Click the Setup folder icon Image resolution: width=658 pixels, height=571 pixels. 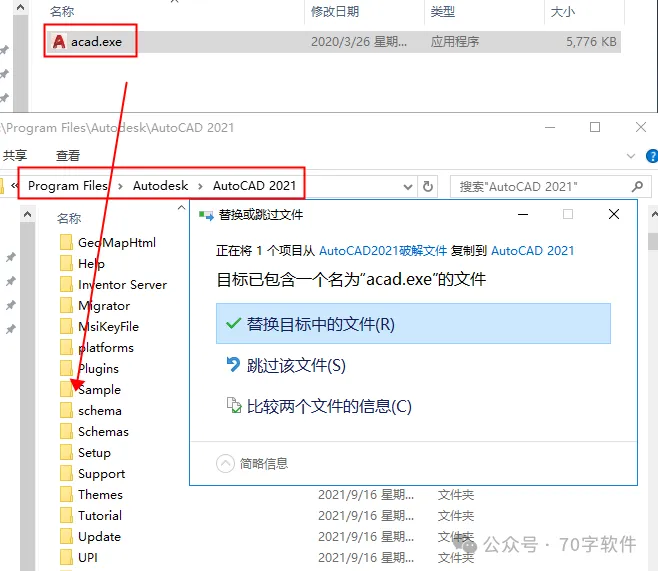click(x=66, y=452)
